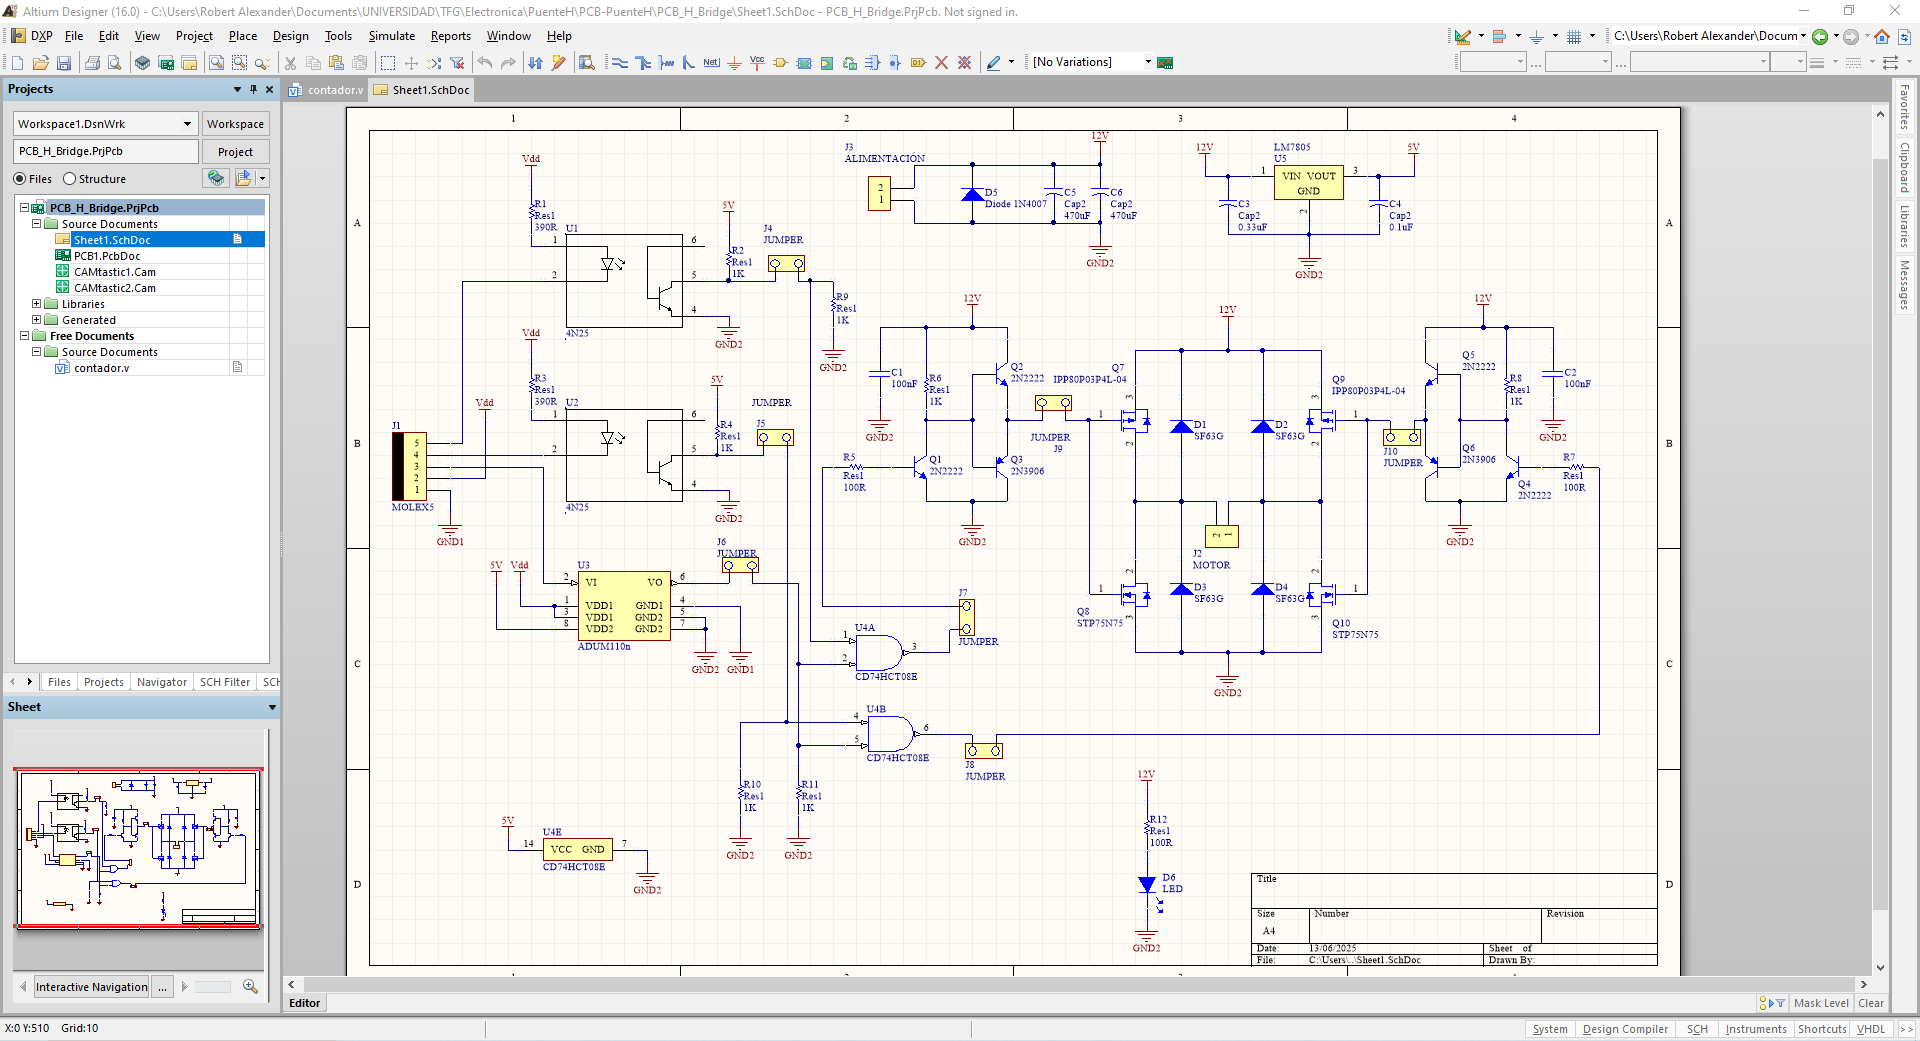Image resolution: width=1920 pixels, height=1041 pixels.
Task: Place a VCC power port
Action: pyautogui.click(x=757, y=63)
